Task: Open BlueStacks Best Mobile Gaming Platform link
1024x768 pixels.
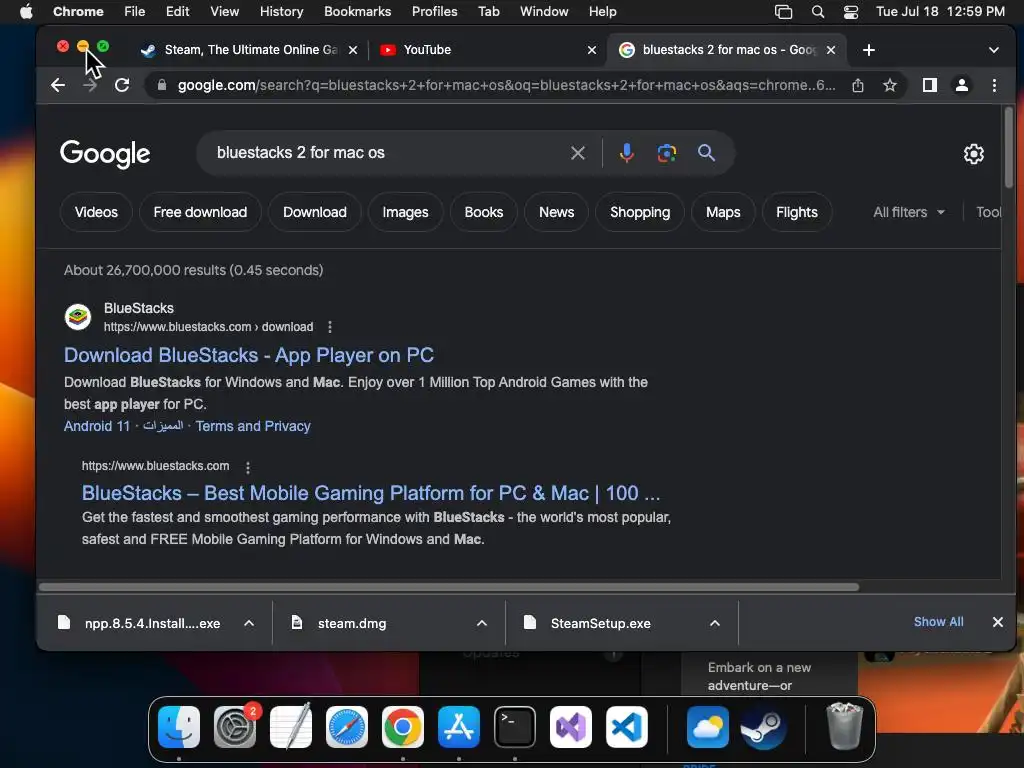Action: tap(370, 493)
